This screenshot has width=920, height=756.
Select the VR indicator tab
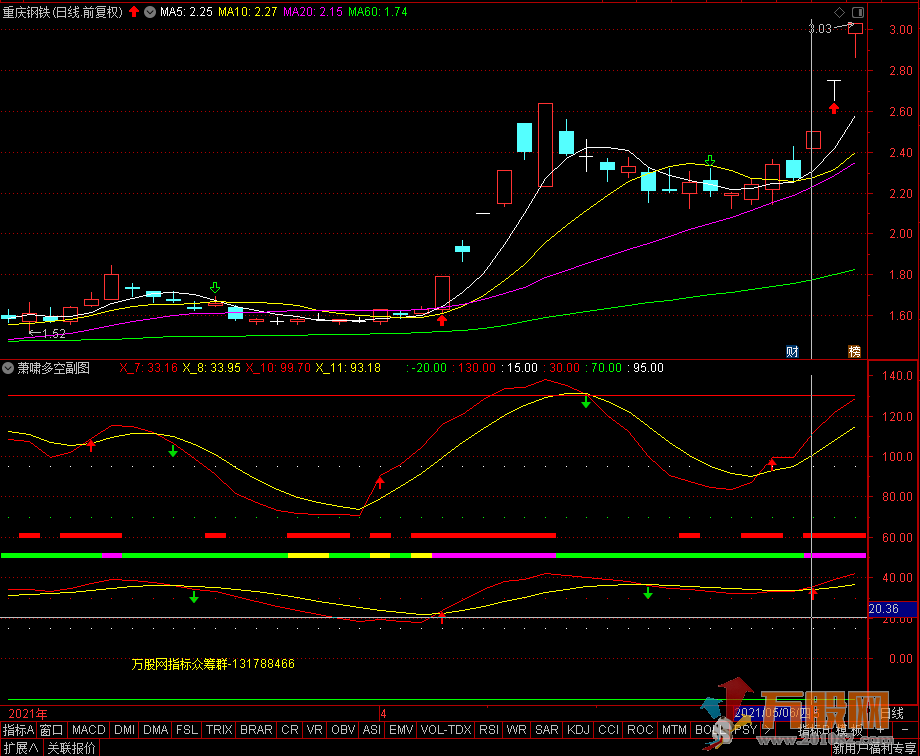pos(314,730)
